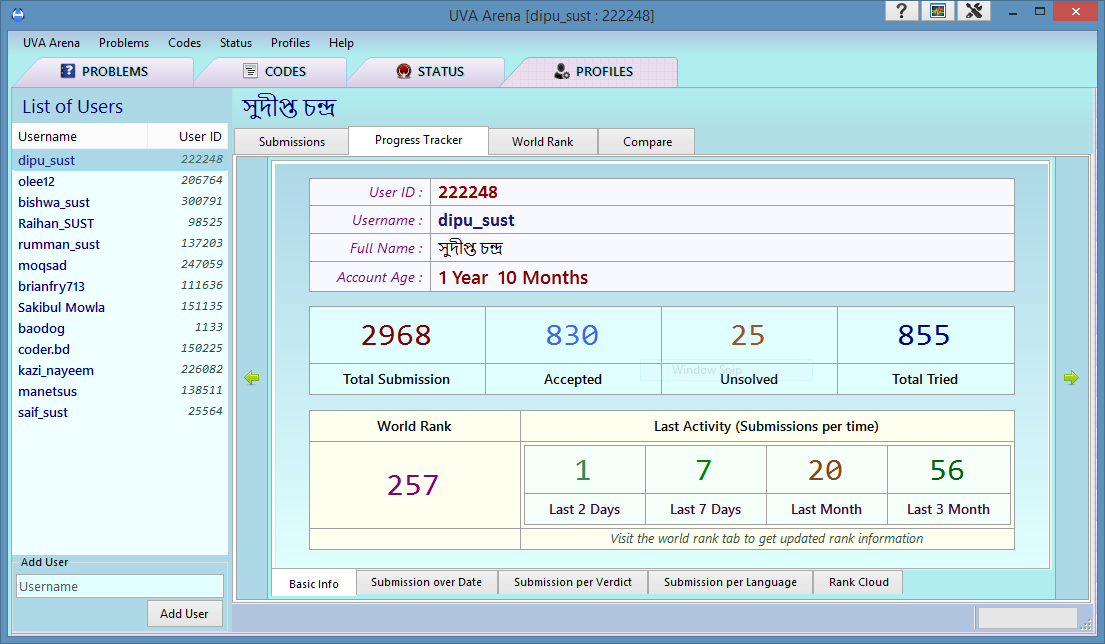Image resolution: width=1105 pixels, height=644 pixels.
Task: Click the username value dipu_sust in profile table
Action: [x=476, y=221]
